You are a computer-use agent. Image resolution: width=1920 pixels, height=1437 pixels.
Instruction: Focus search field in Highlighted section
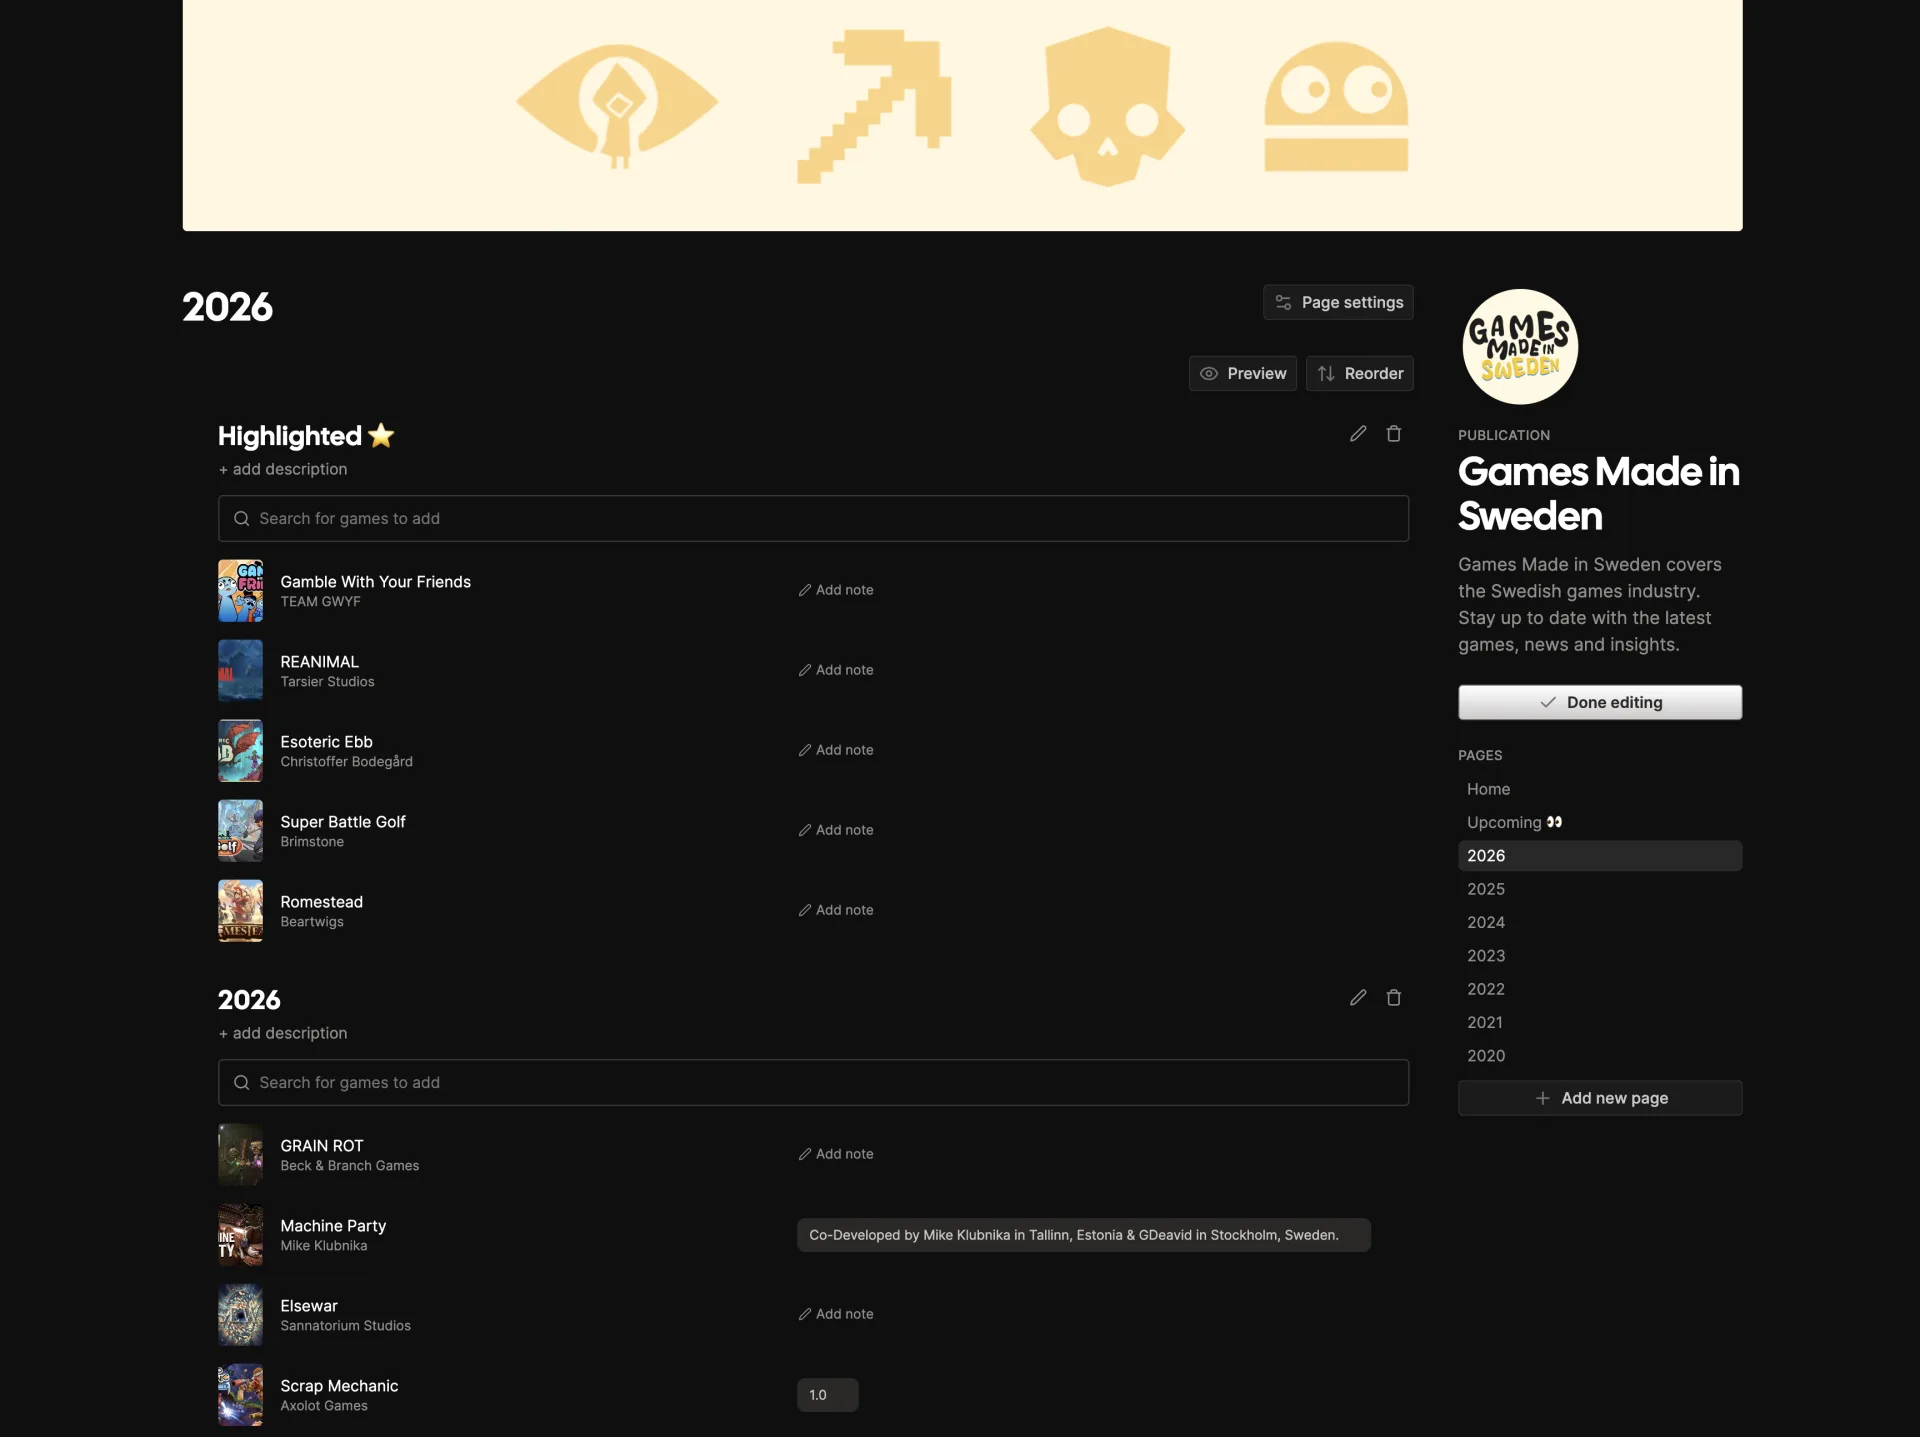[x=813, y=518]
